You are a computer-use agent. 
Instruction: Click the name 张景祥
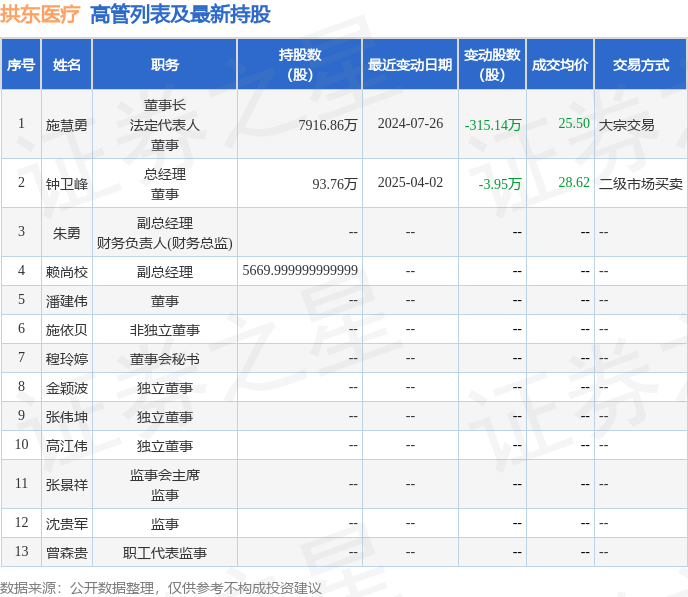pyautogui.click(x=67, y=485)
